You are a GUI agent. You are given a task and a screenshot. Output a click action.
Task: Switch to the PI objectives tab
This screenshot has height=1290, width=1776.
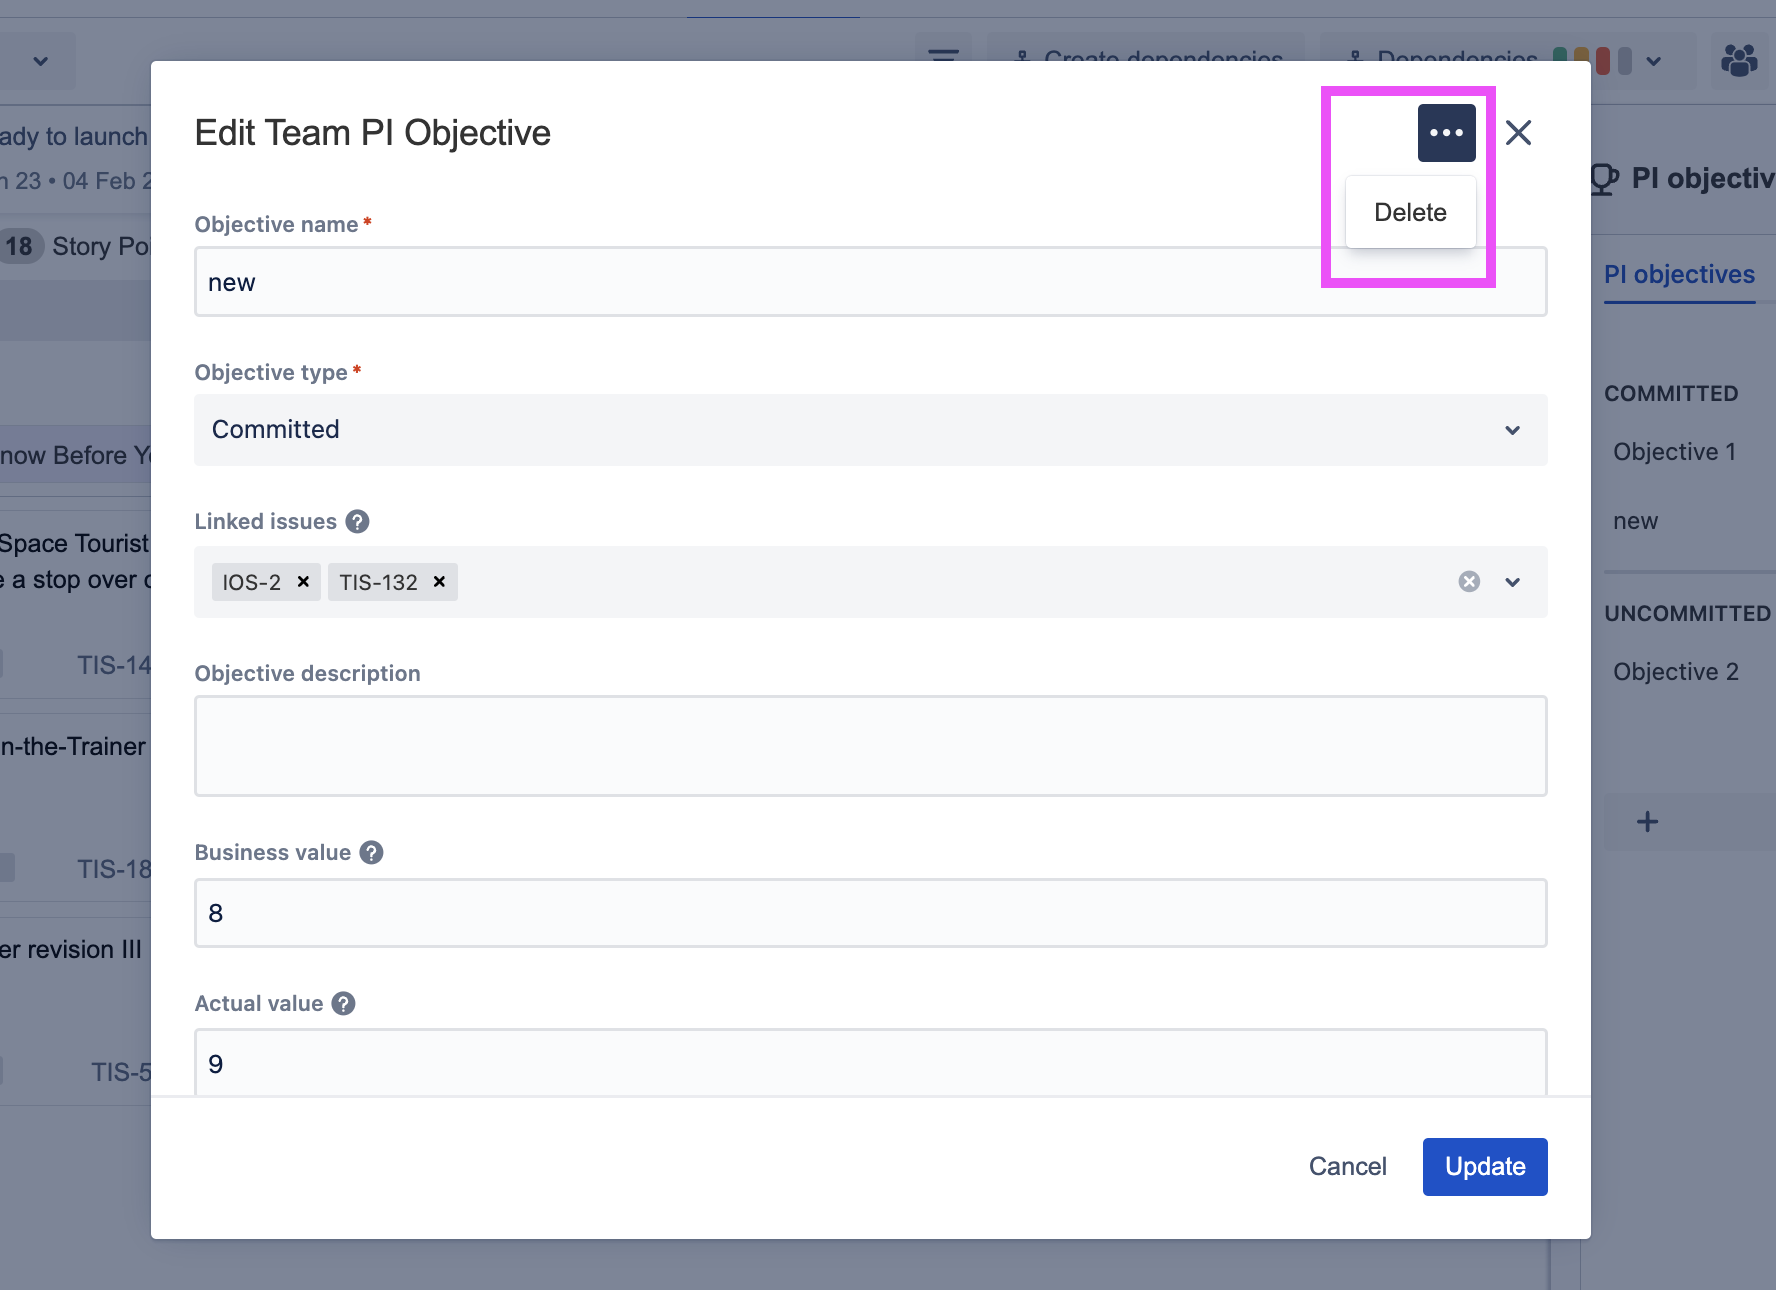[x=1679, y=275]
